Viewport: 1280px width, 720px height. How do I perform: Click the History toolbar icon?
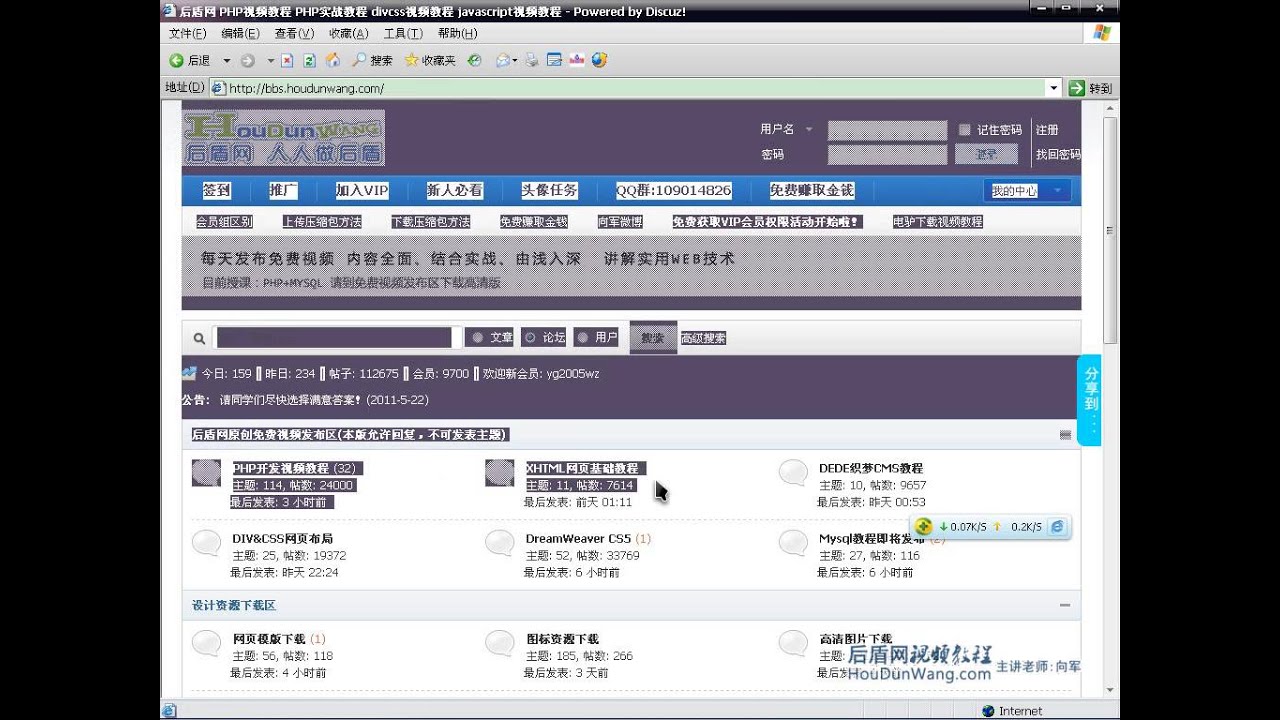475,60
